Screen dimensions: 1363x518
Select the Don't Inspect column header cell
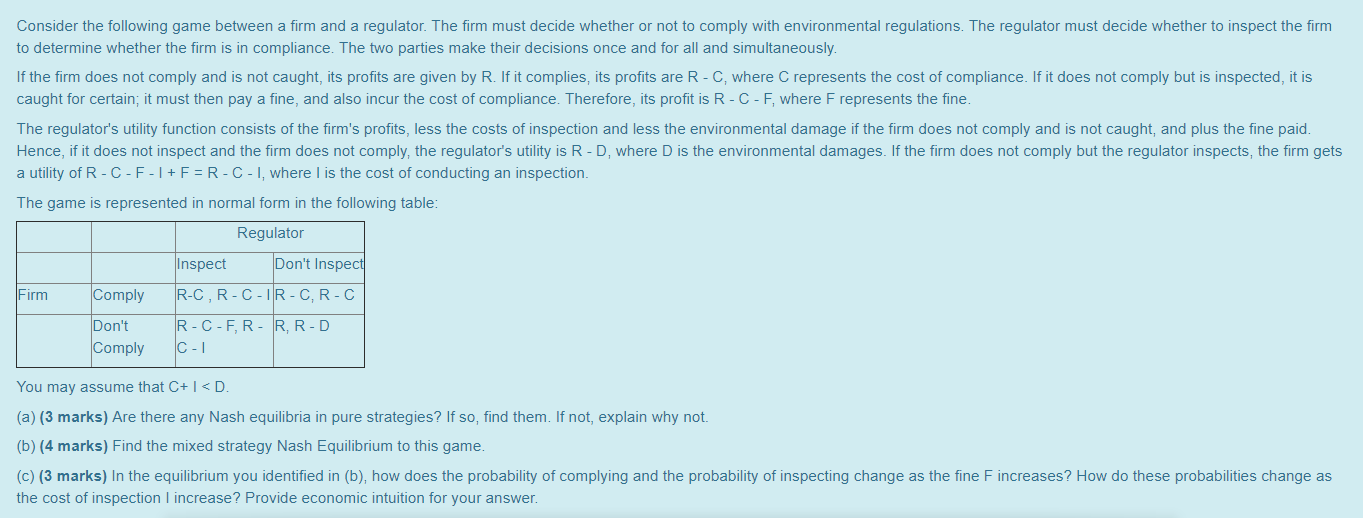pyautogui.click(x=319, y=265)
